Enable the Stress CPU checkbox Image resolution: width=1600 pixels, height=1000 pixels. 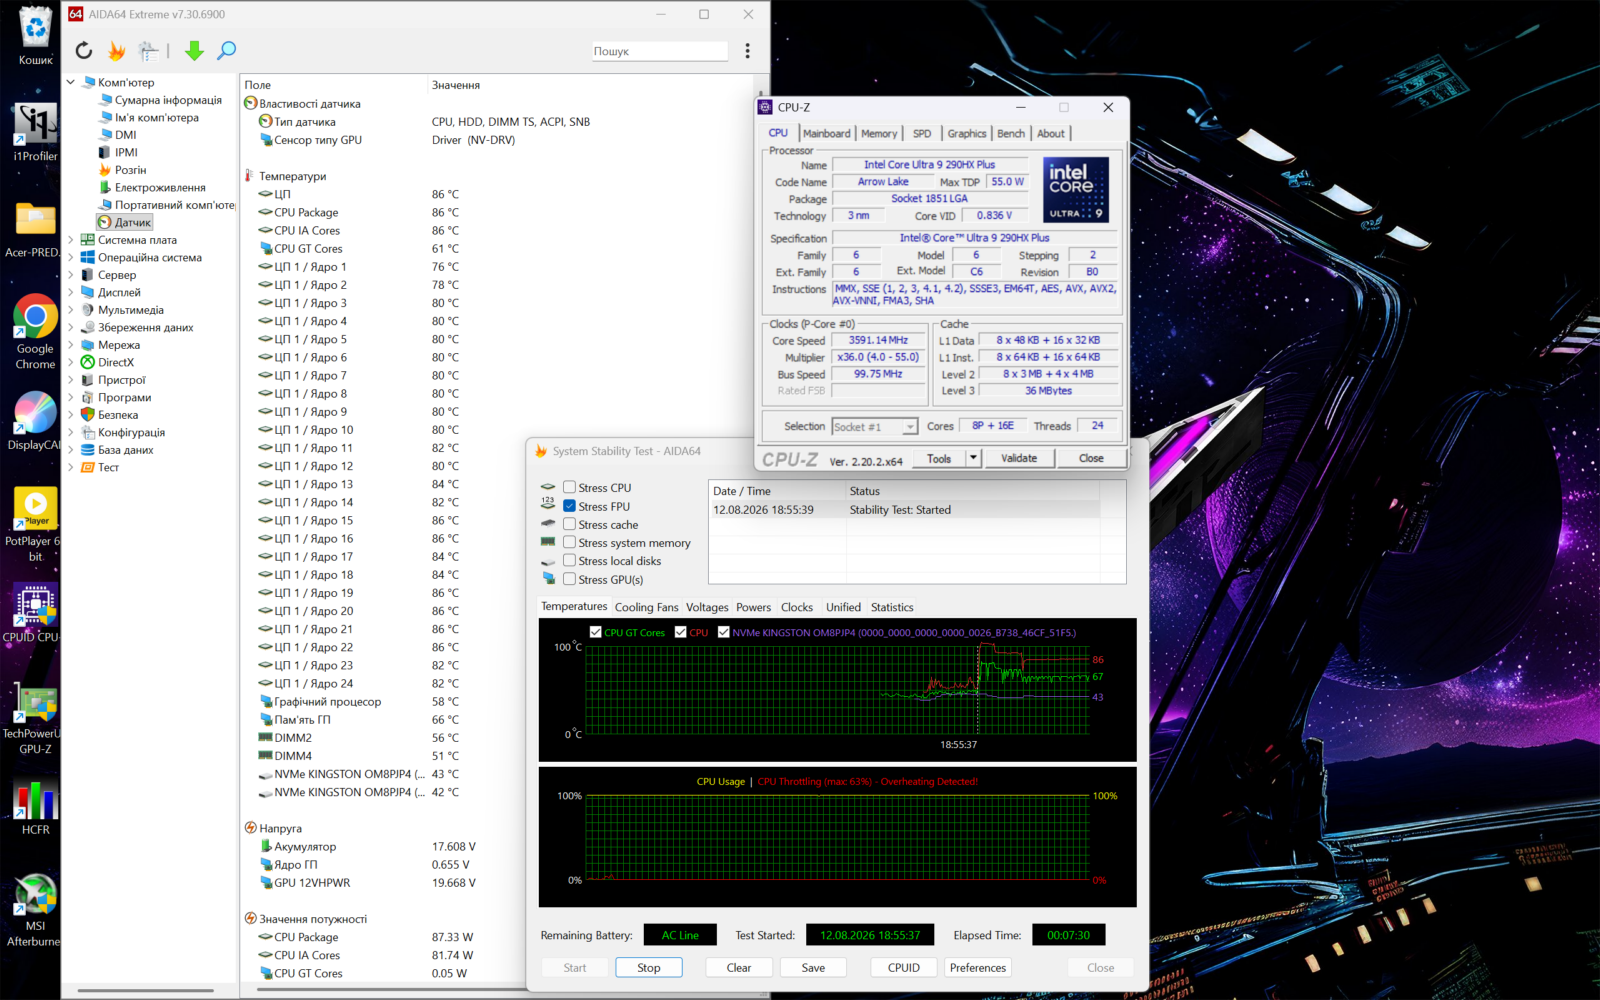pyautogui.click(x=569, y=488)
